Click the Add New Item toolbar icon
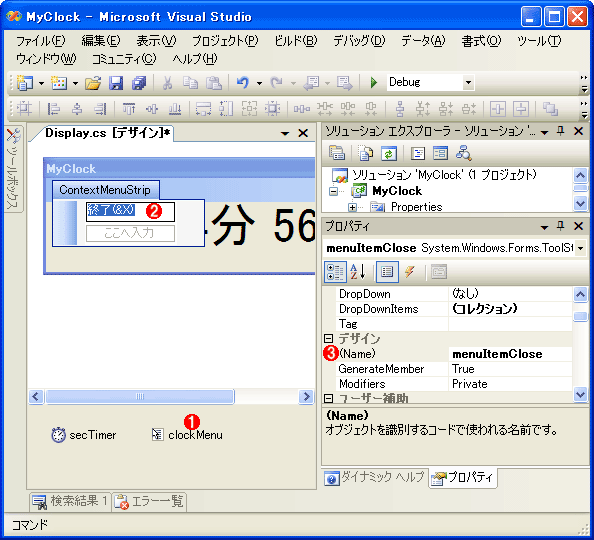Image resolution: width=594 pixels, height=540 pixels. tap(59, 83)
